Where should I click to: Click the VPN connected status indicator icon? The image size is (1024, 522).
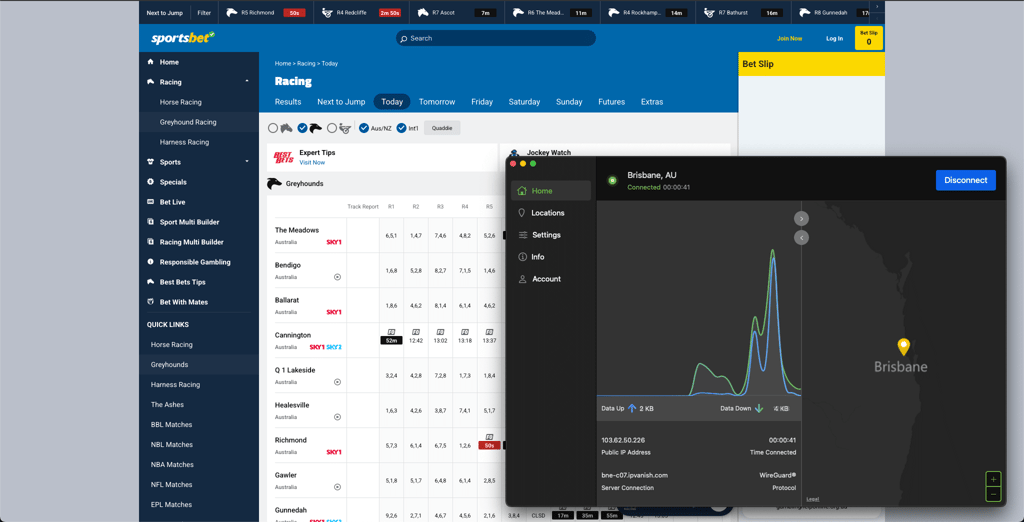(613, 180)
